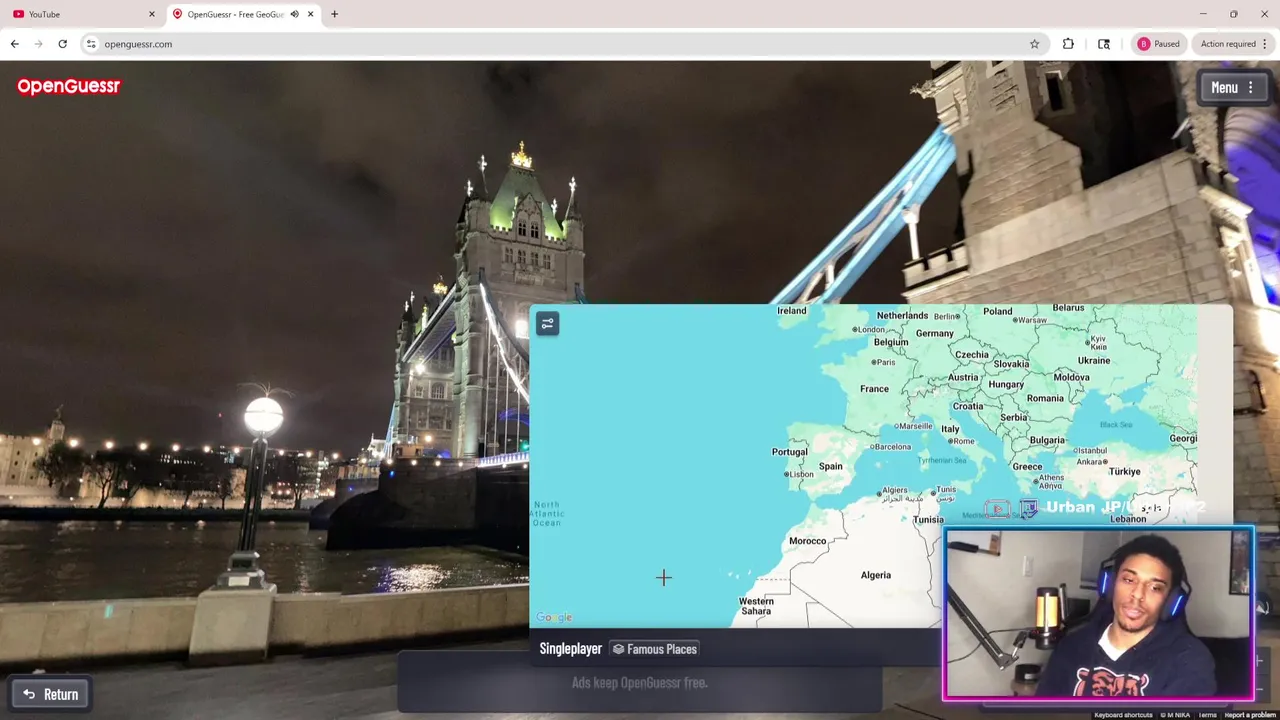The height and width of the screenshot is (720, 1280).
Task: Click Poland on the map
Action: point(997,312)
